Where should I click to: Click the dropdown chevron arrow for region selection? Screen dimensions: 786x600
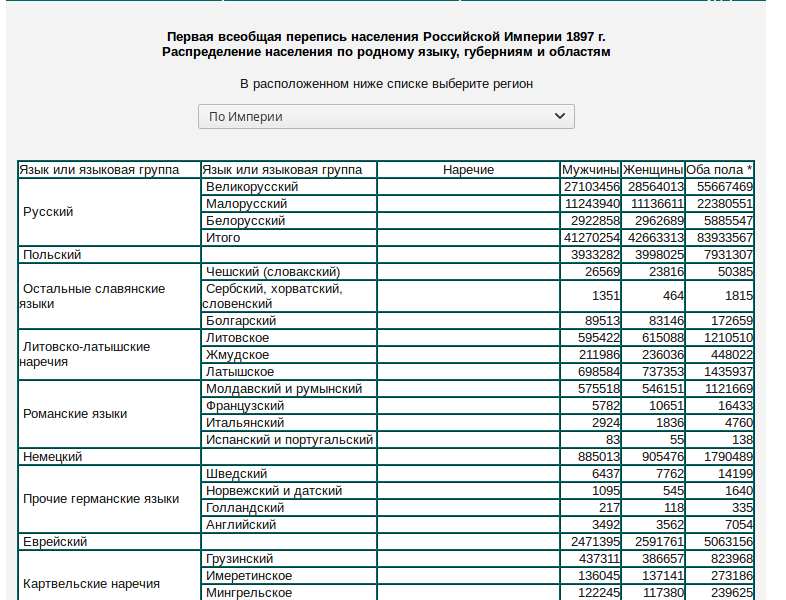559,117
